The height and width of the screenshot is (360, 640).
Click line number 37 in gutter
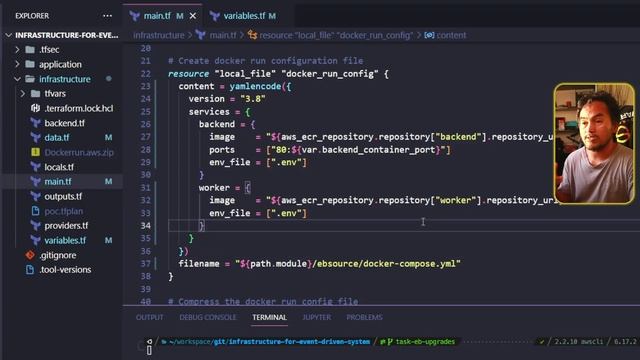point(146,264)
